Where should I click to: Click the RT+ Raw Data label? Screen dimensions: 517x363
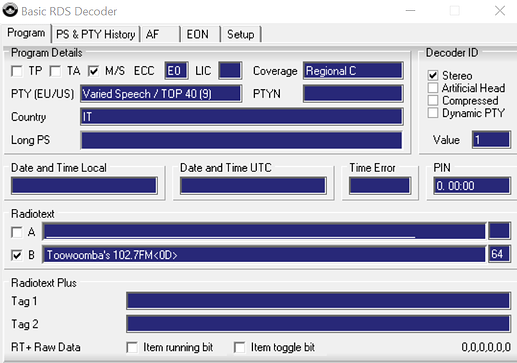point(46,347)
